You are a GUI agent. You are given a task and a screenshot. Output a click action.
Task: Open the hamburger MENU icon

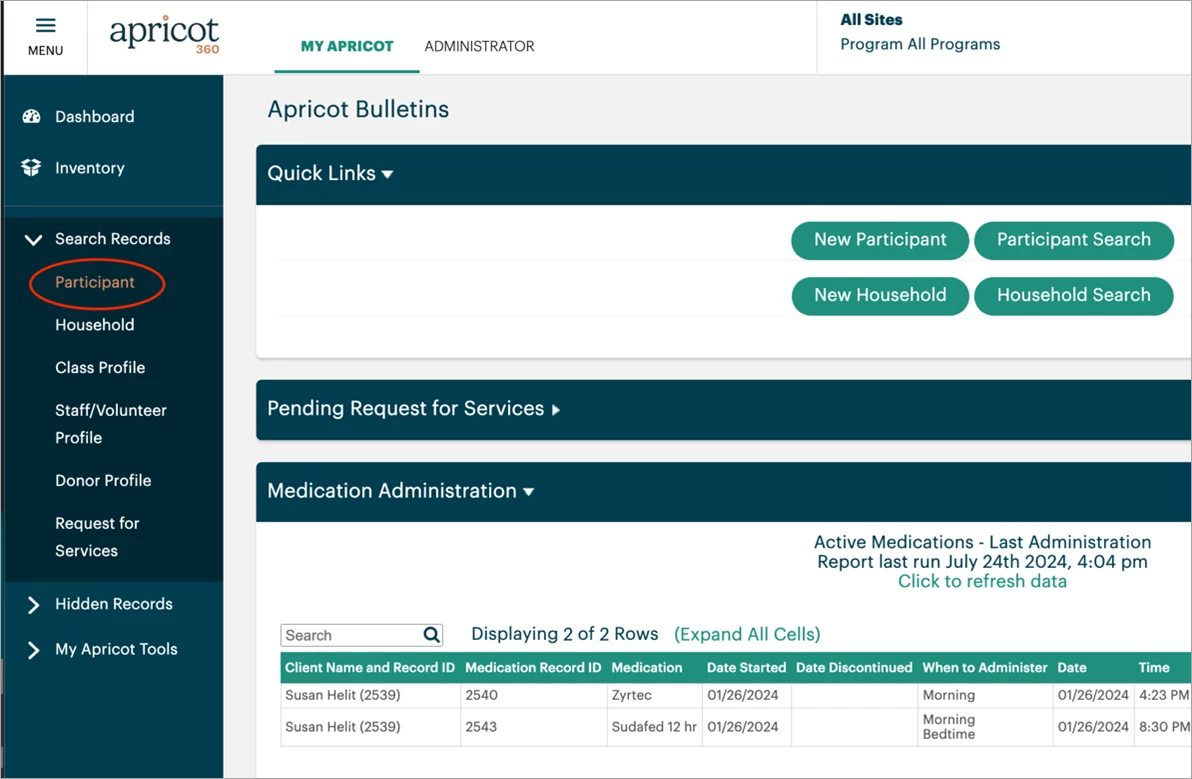pyautogui.click(x=46, y=26)
